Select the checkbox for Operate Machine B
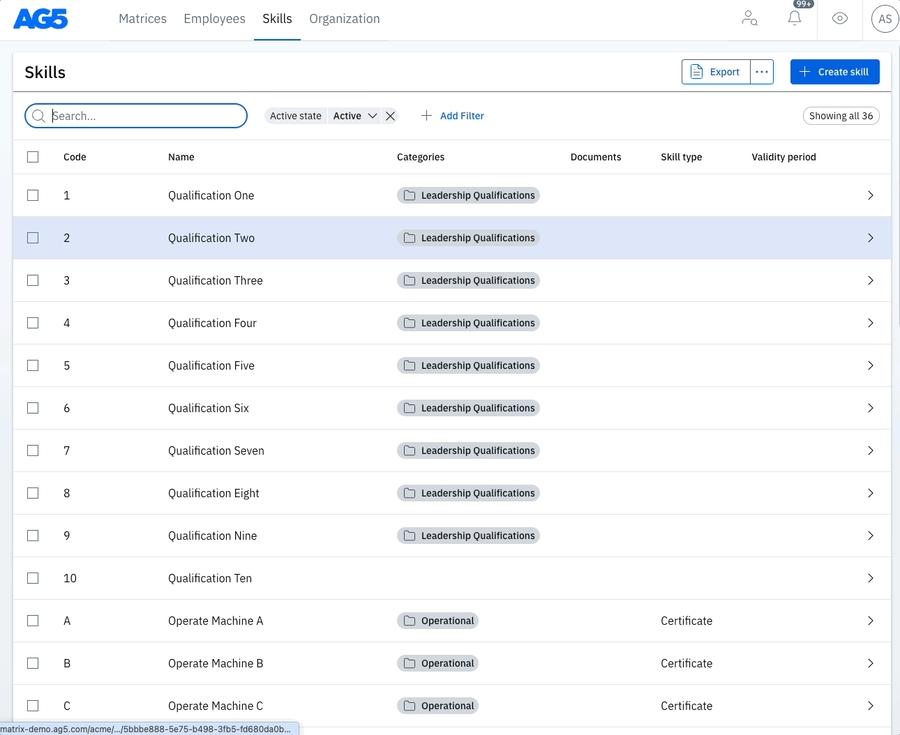900x735 pixels. [x=33, y=664]
